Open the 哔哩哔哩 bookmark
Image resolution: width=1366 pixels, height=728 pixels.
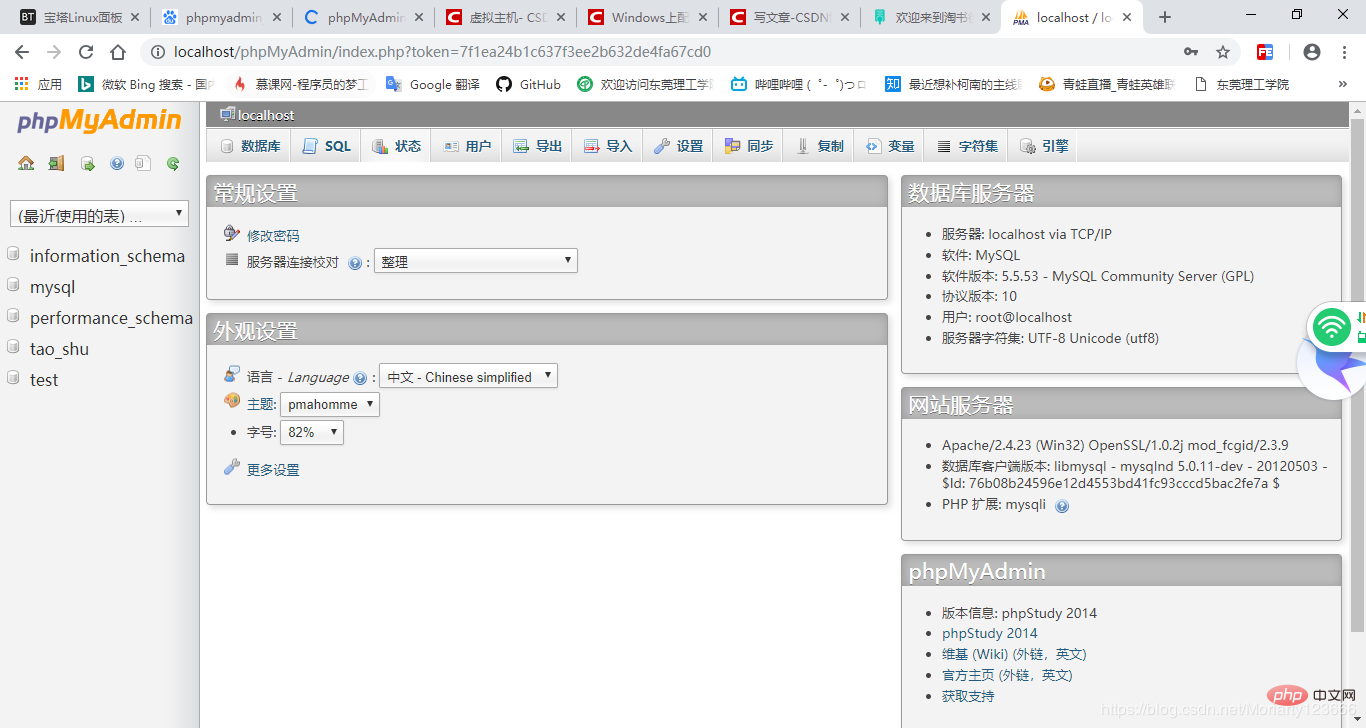799,84
